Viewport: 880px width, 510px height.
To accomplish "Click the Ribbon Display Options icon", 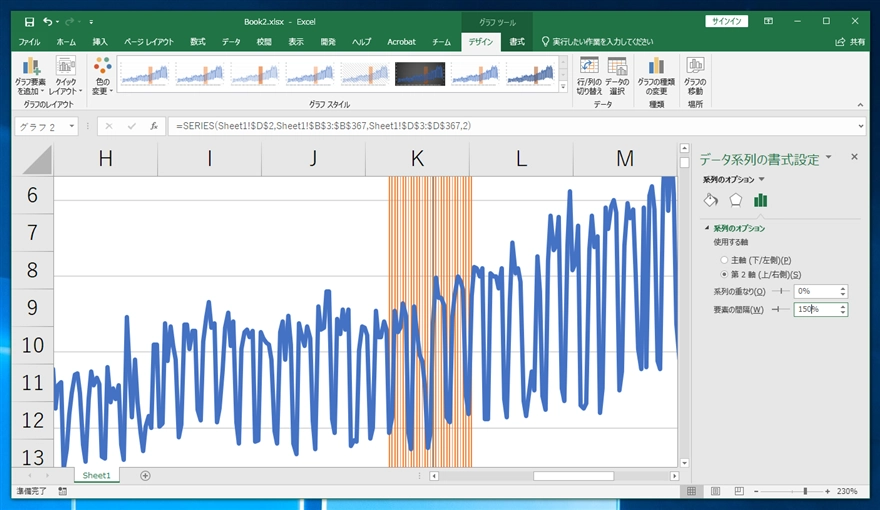I will [768, 21].
